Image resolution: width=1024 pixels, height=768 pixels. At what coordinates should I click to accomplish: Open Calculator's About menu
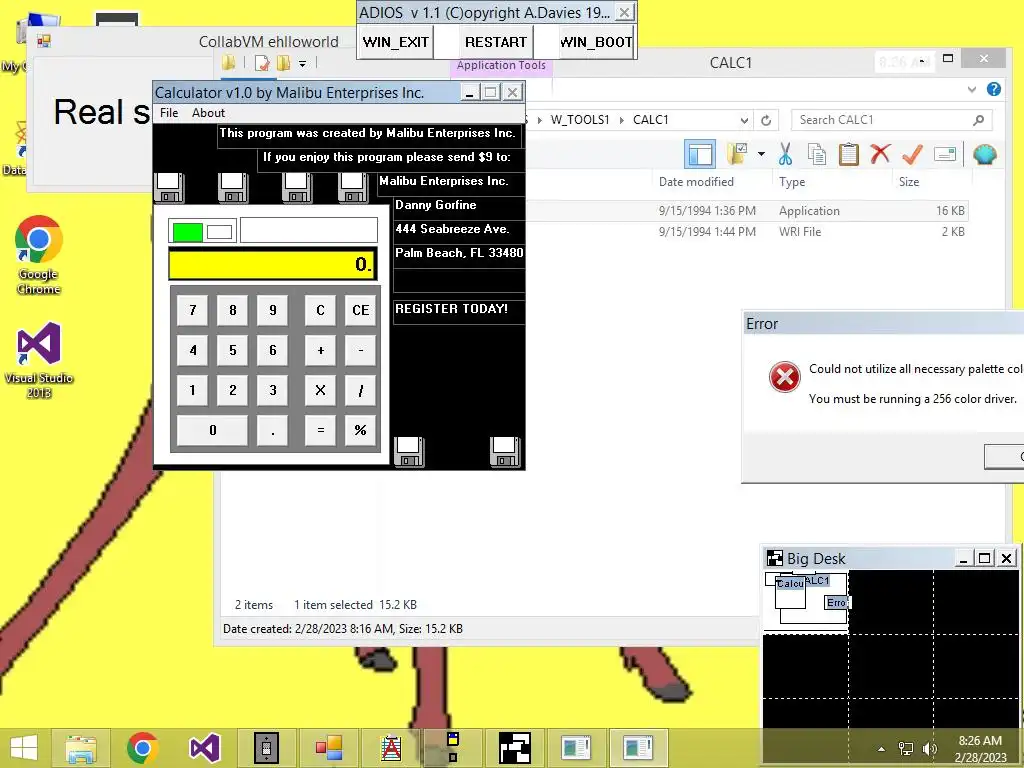click(208, 113)
